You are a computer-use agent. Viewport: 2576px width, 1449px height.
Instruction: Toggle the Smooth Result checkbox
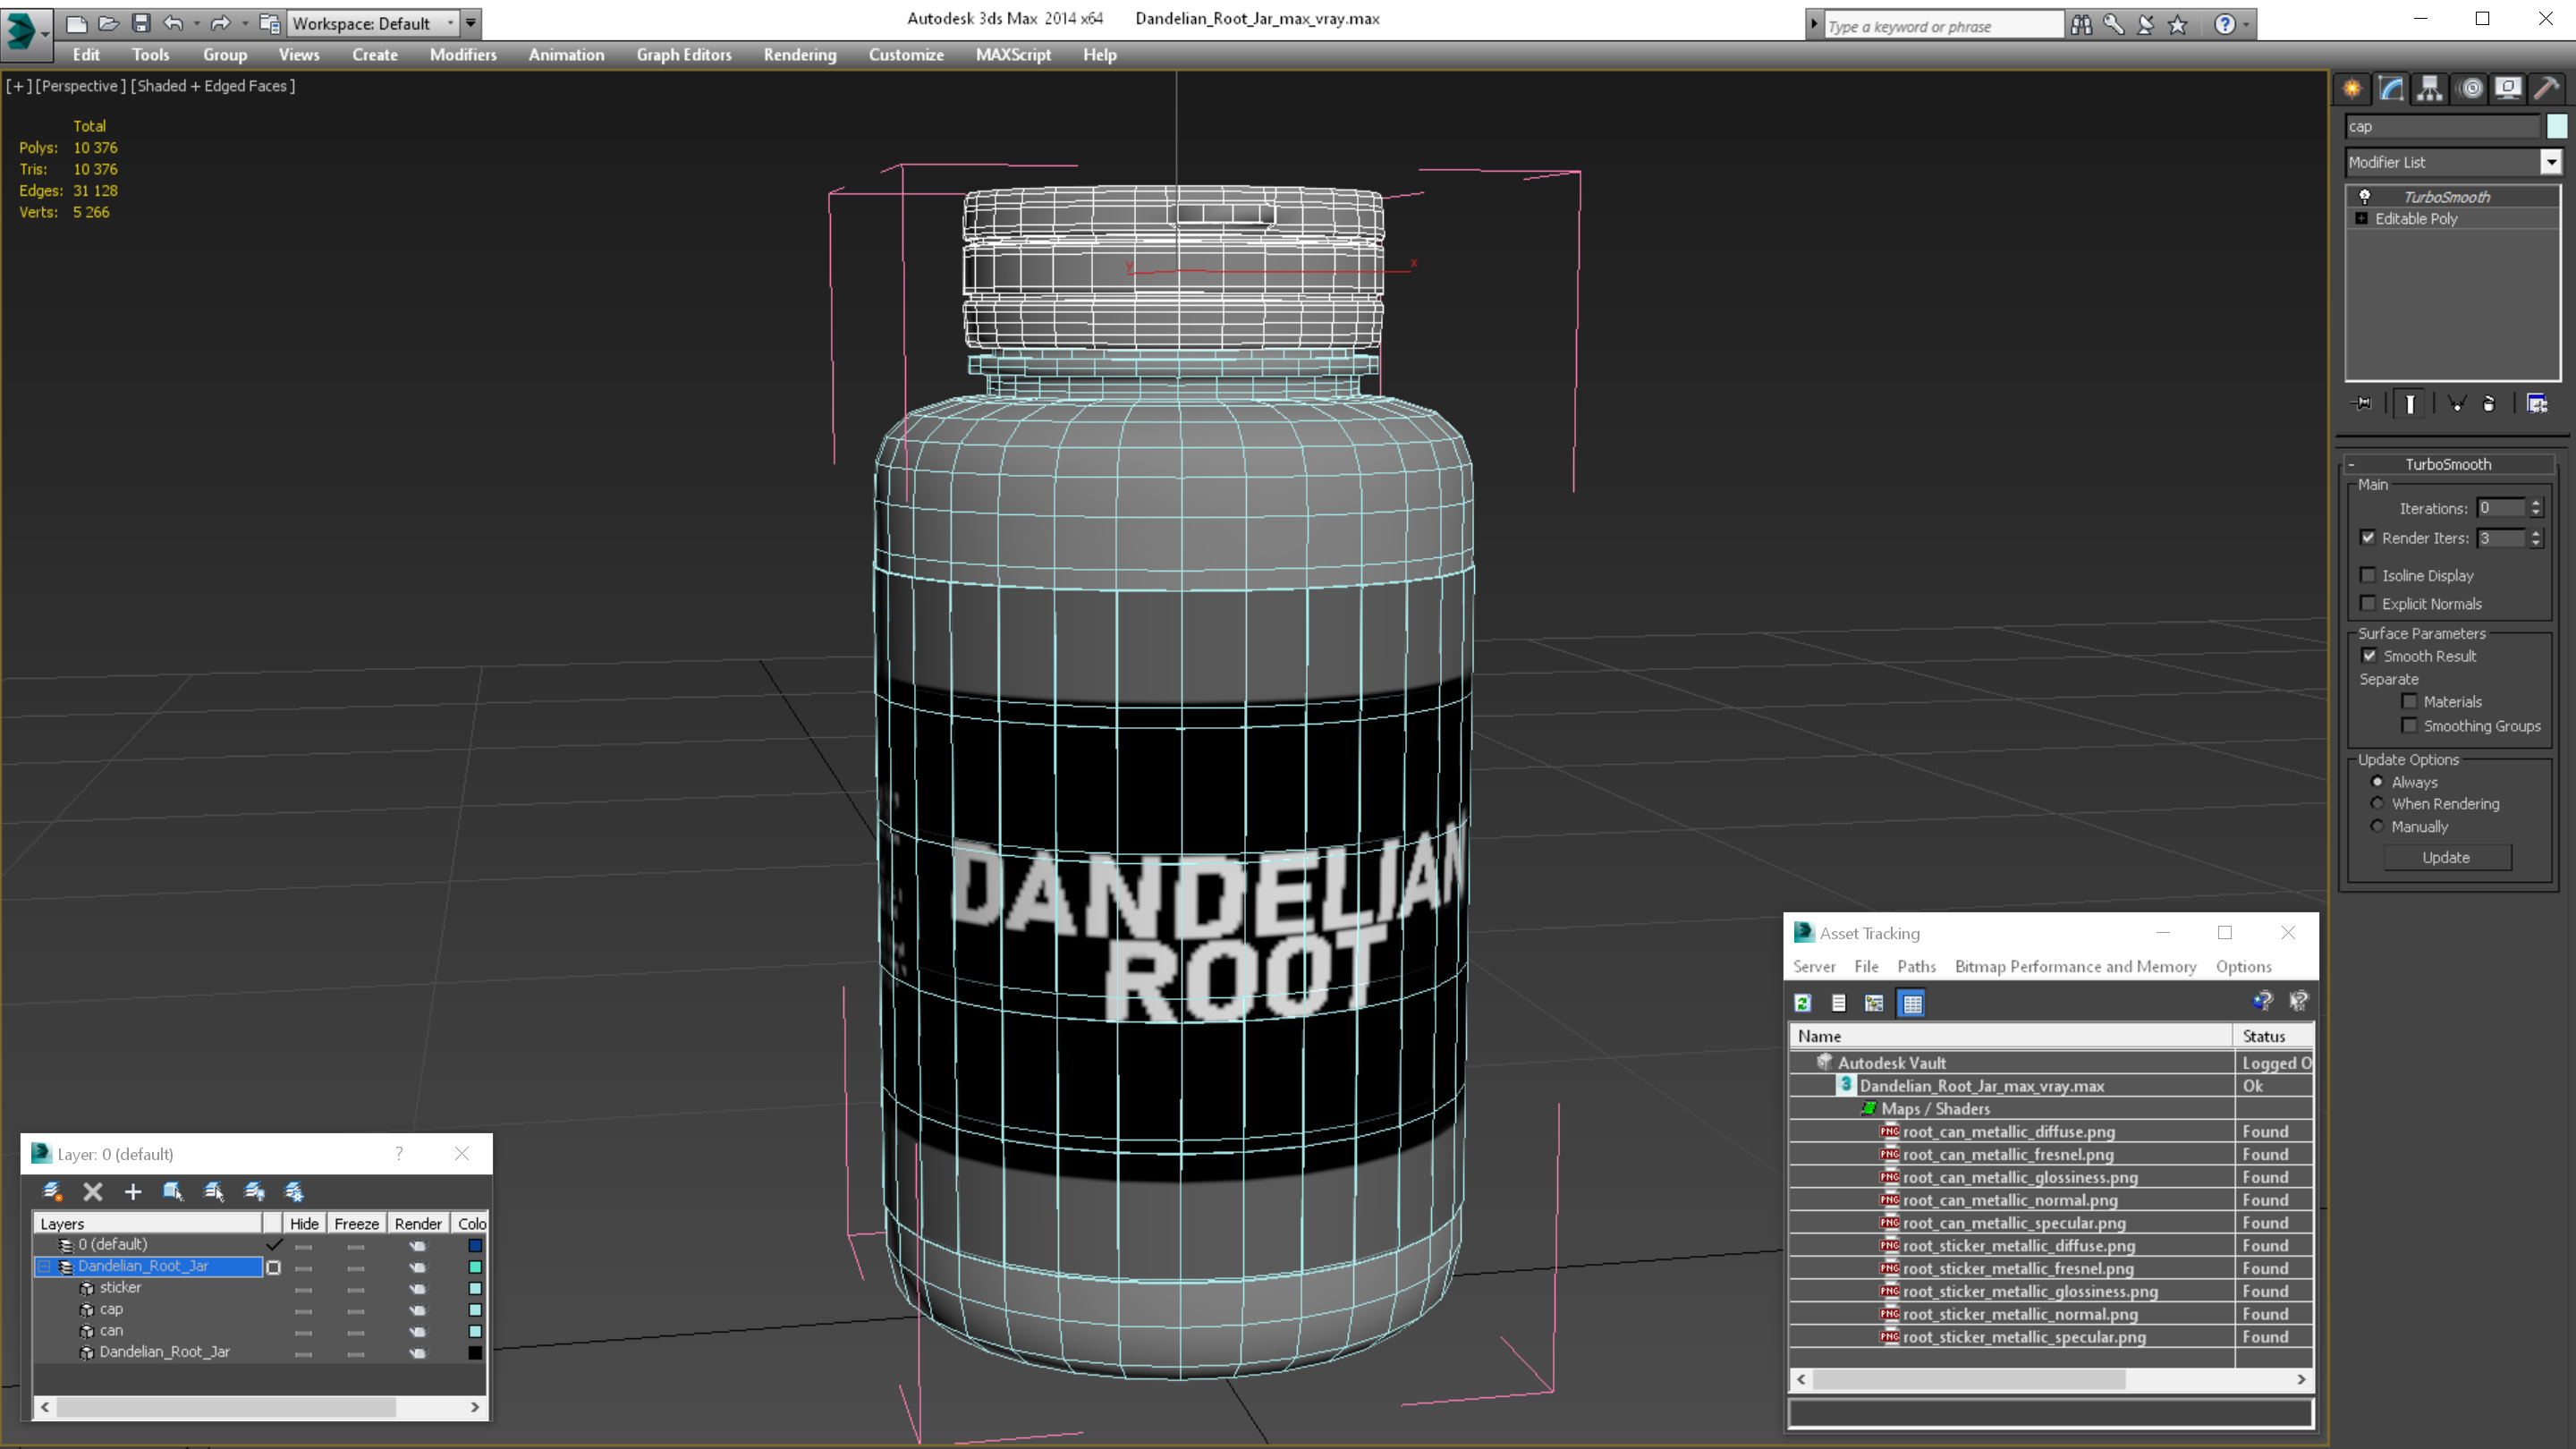[2369, 656]
